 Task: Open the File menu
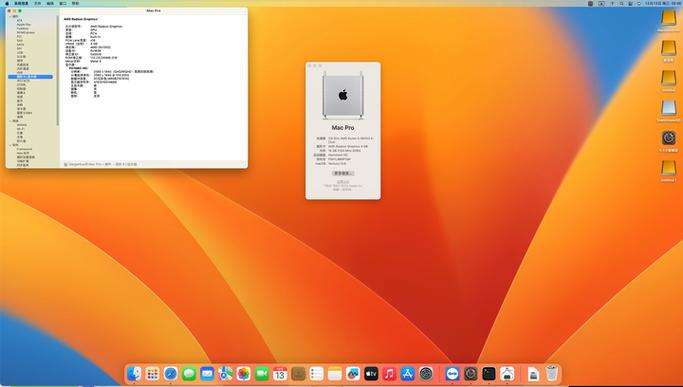pos(37,3)
